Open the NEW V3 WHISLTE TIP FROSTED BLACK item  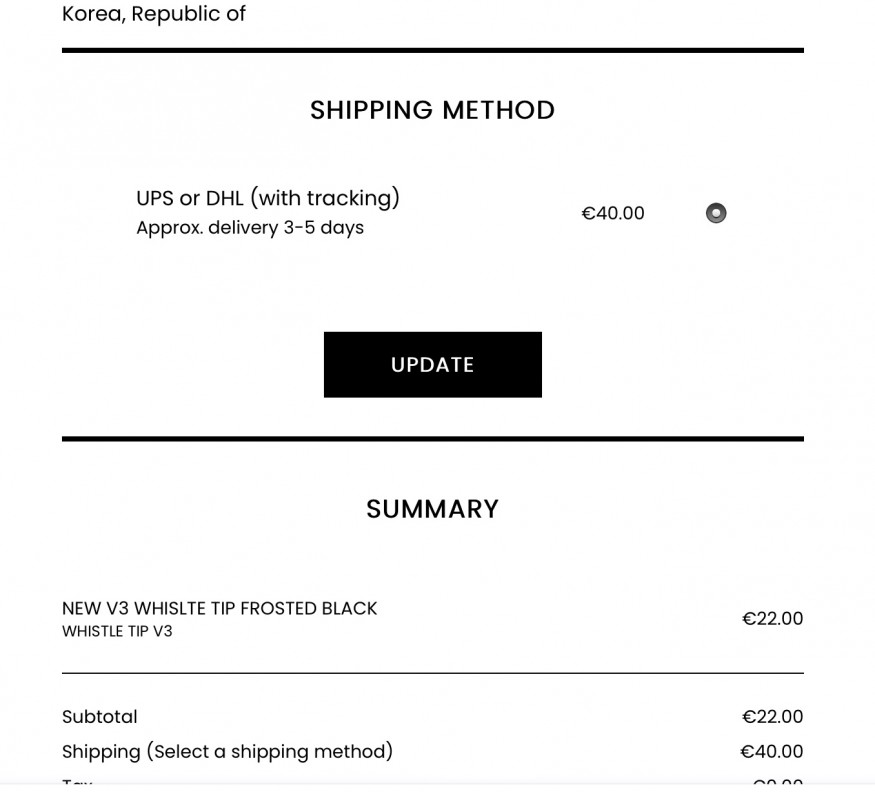coord(220,608)
